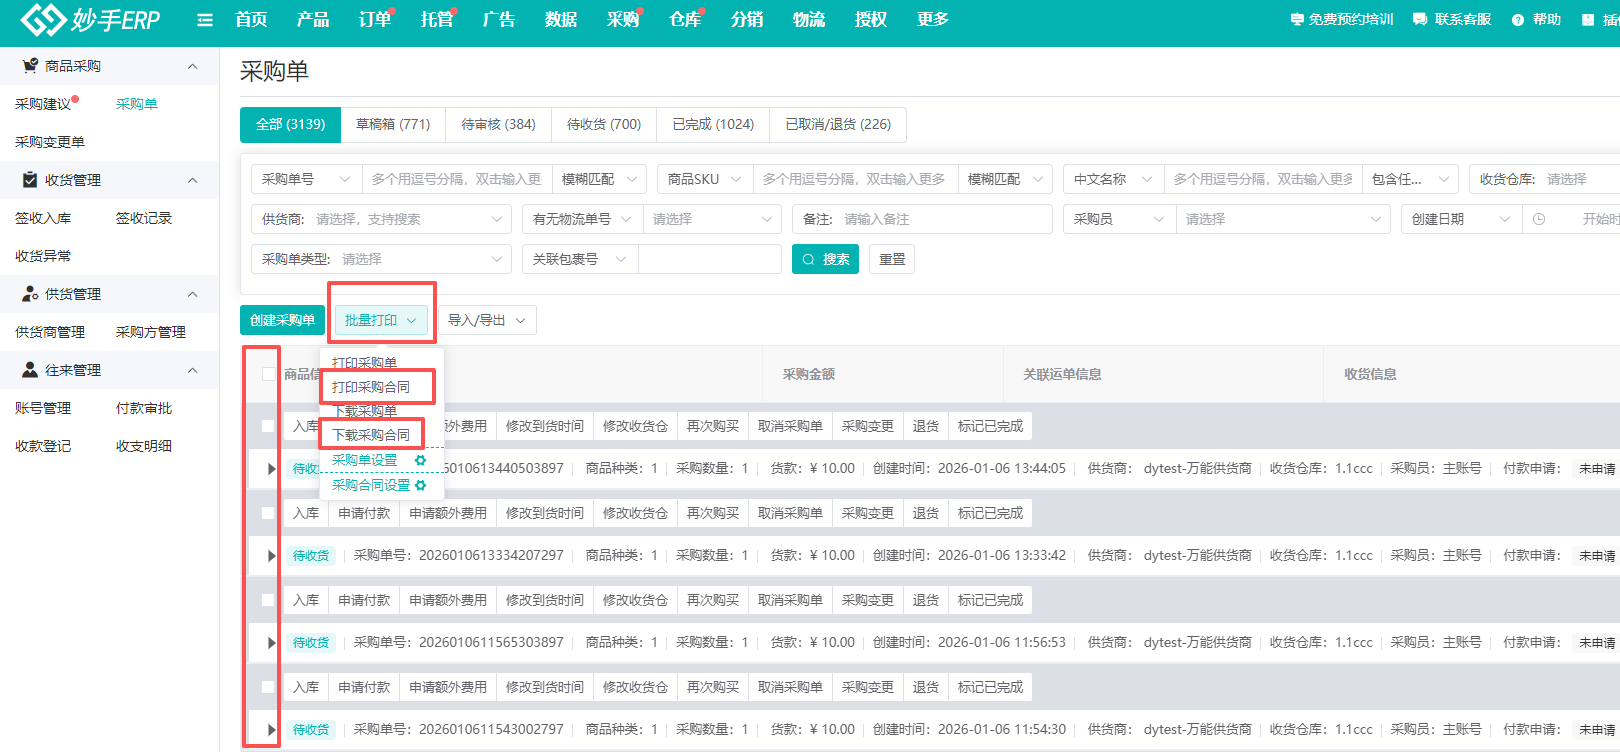The image size is (1620, 752).
Task: Click gear icon next to 采购合同设置
Action: point(421,485)
